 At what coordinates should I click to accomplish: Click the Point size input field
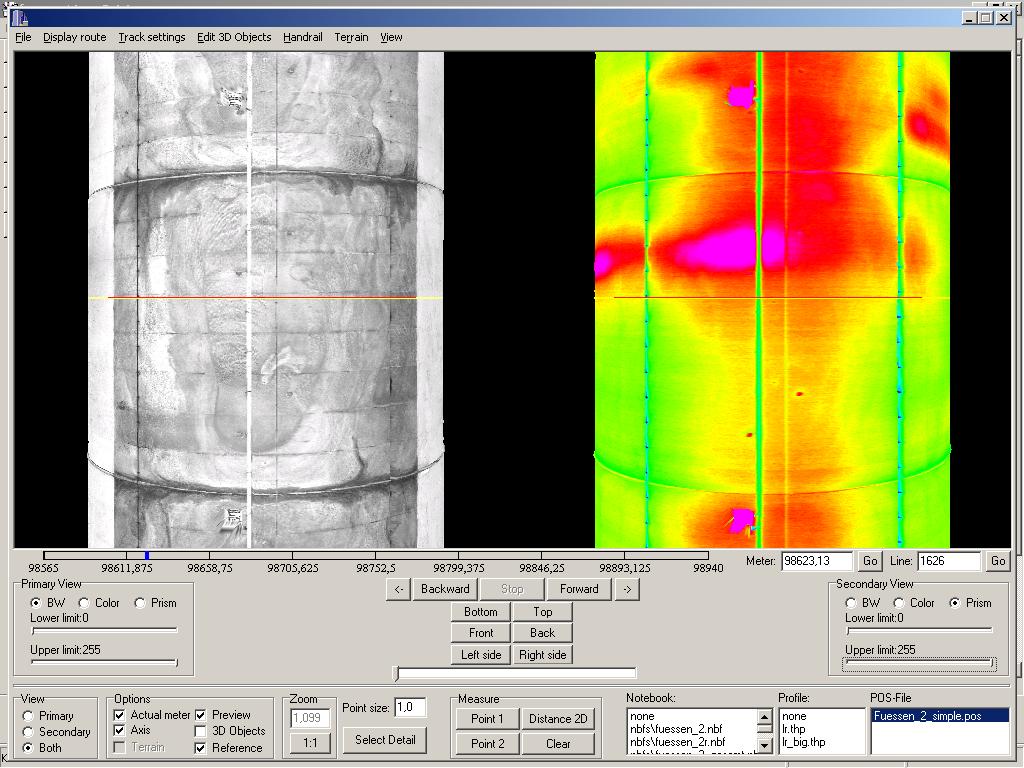point(410,707)
